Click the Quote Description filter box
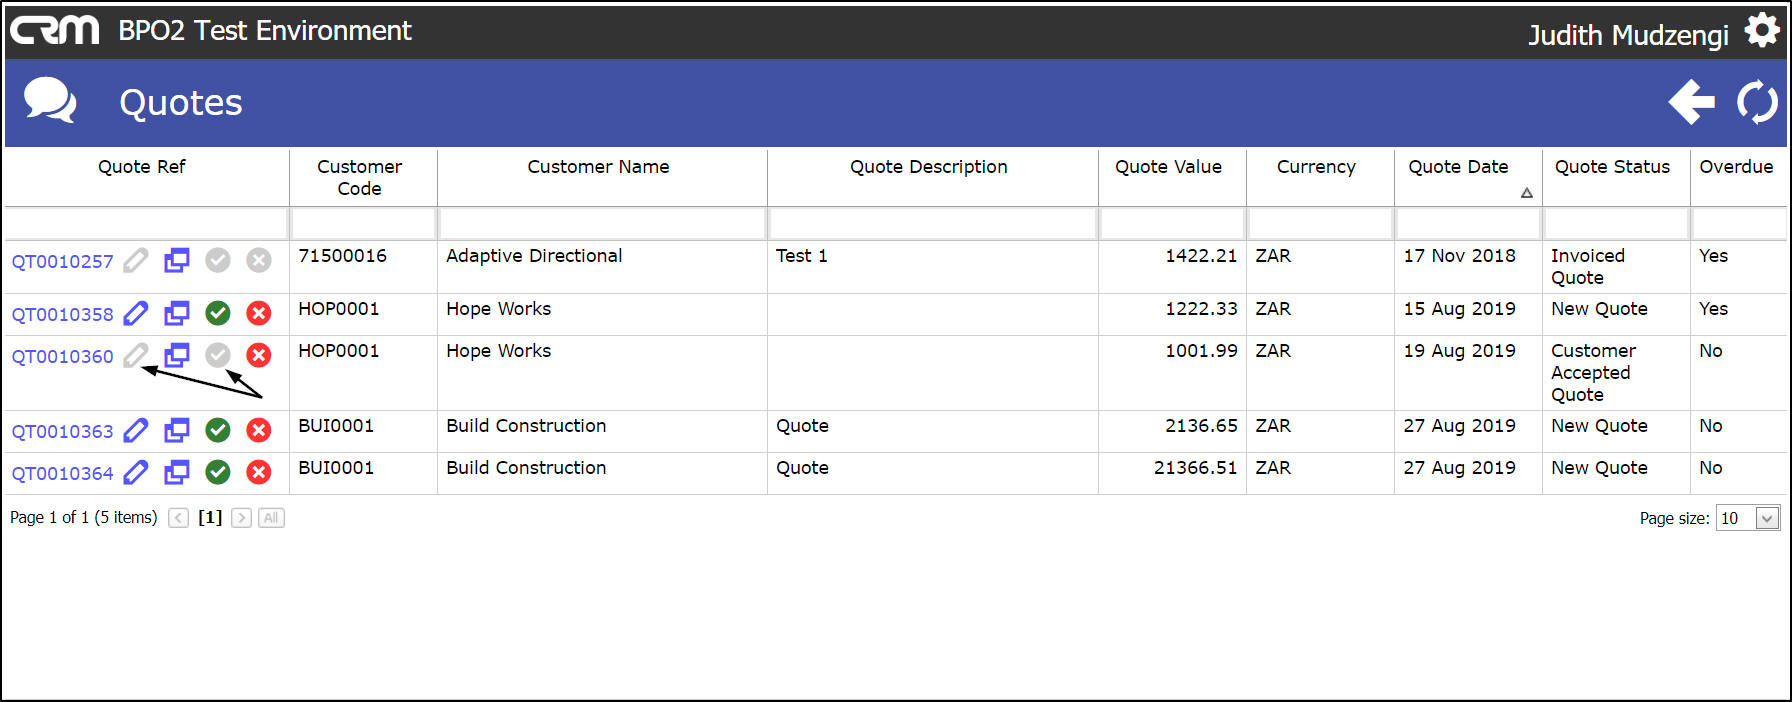This screenshot has height=702, width=1792. 932,223
